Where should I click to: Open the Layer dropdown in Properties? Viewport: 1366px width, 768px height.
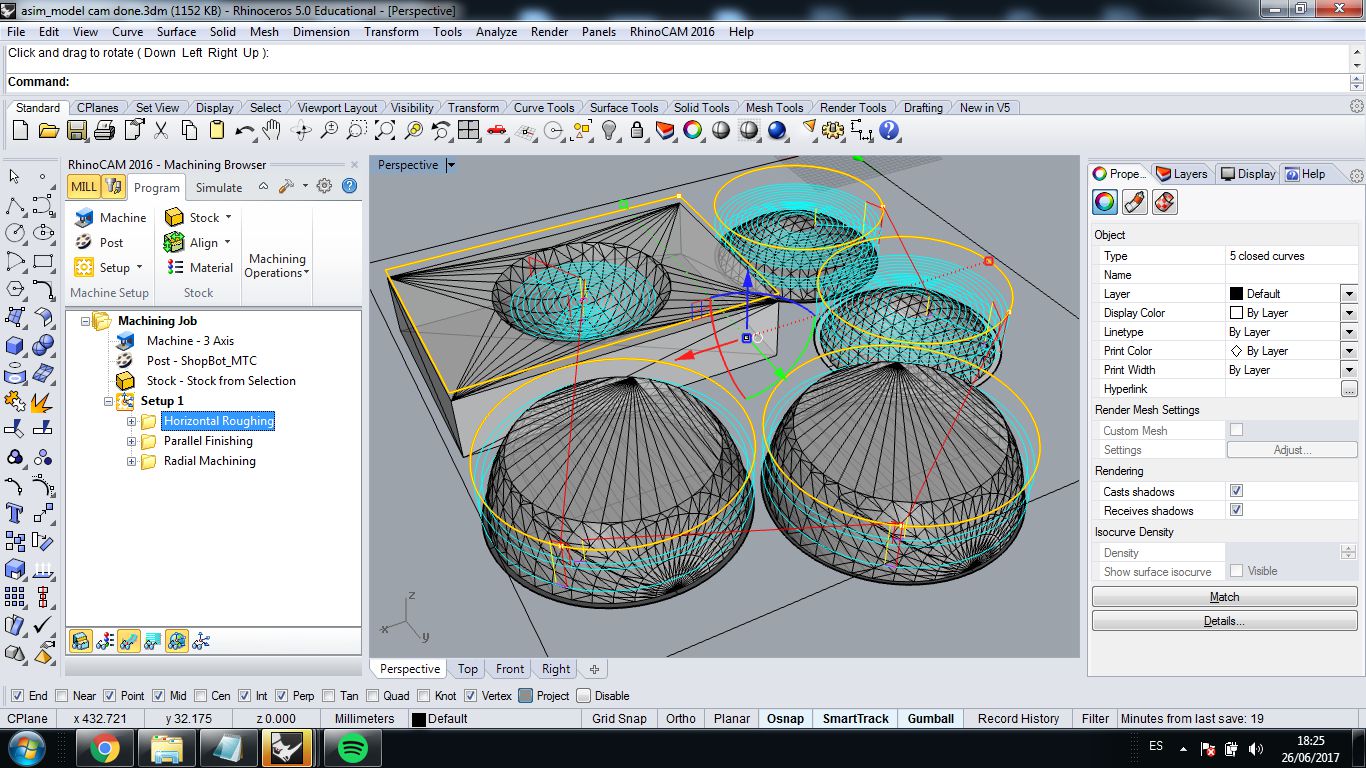pyautogui.click(x=1349, y=294)
